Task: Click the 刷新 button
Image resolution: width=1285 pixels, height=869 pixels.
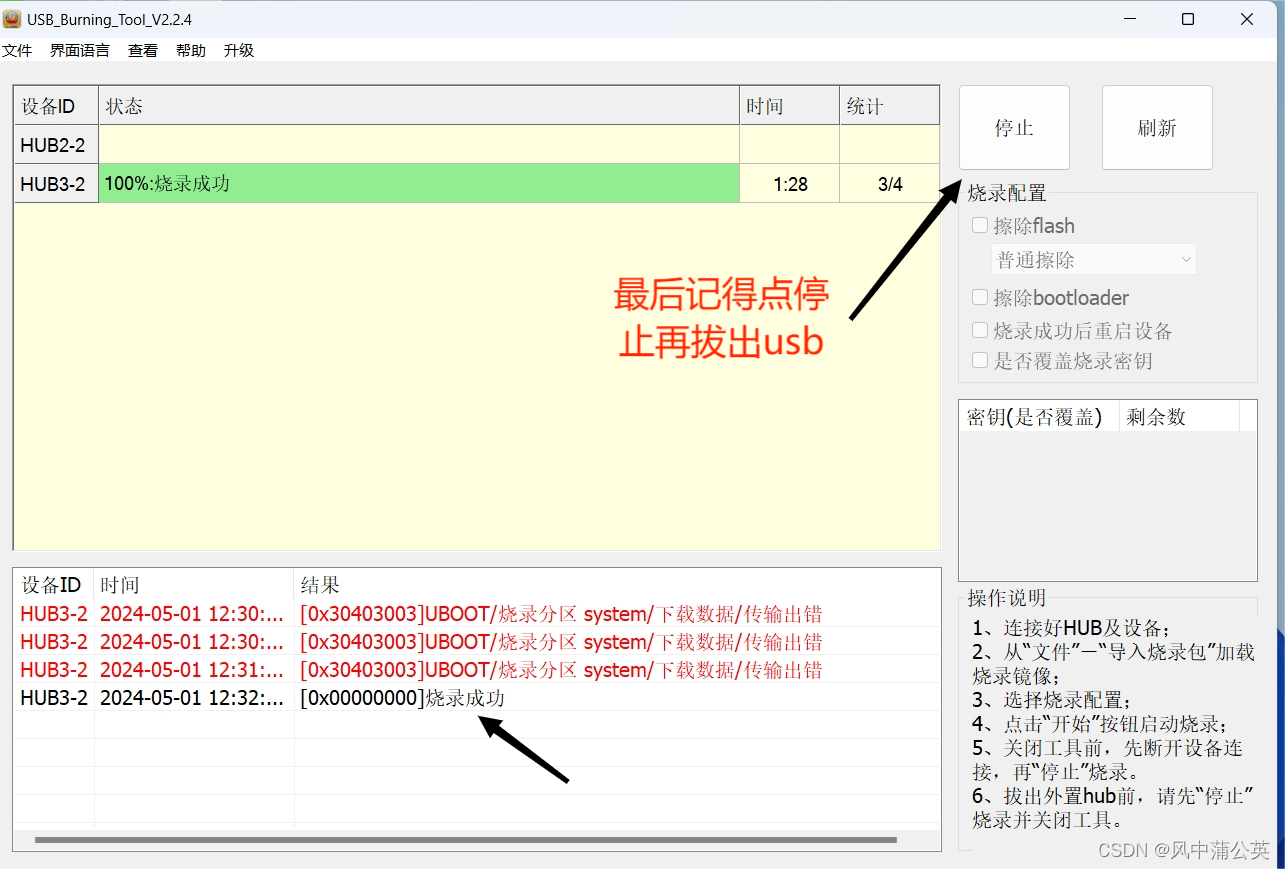Action: click(x=1157, y=128)
